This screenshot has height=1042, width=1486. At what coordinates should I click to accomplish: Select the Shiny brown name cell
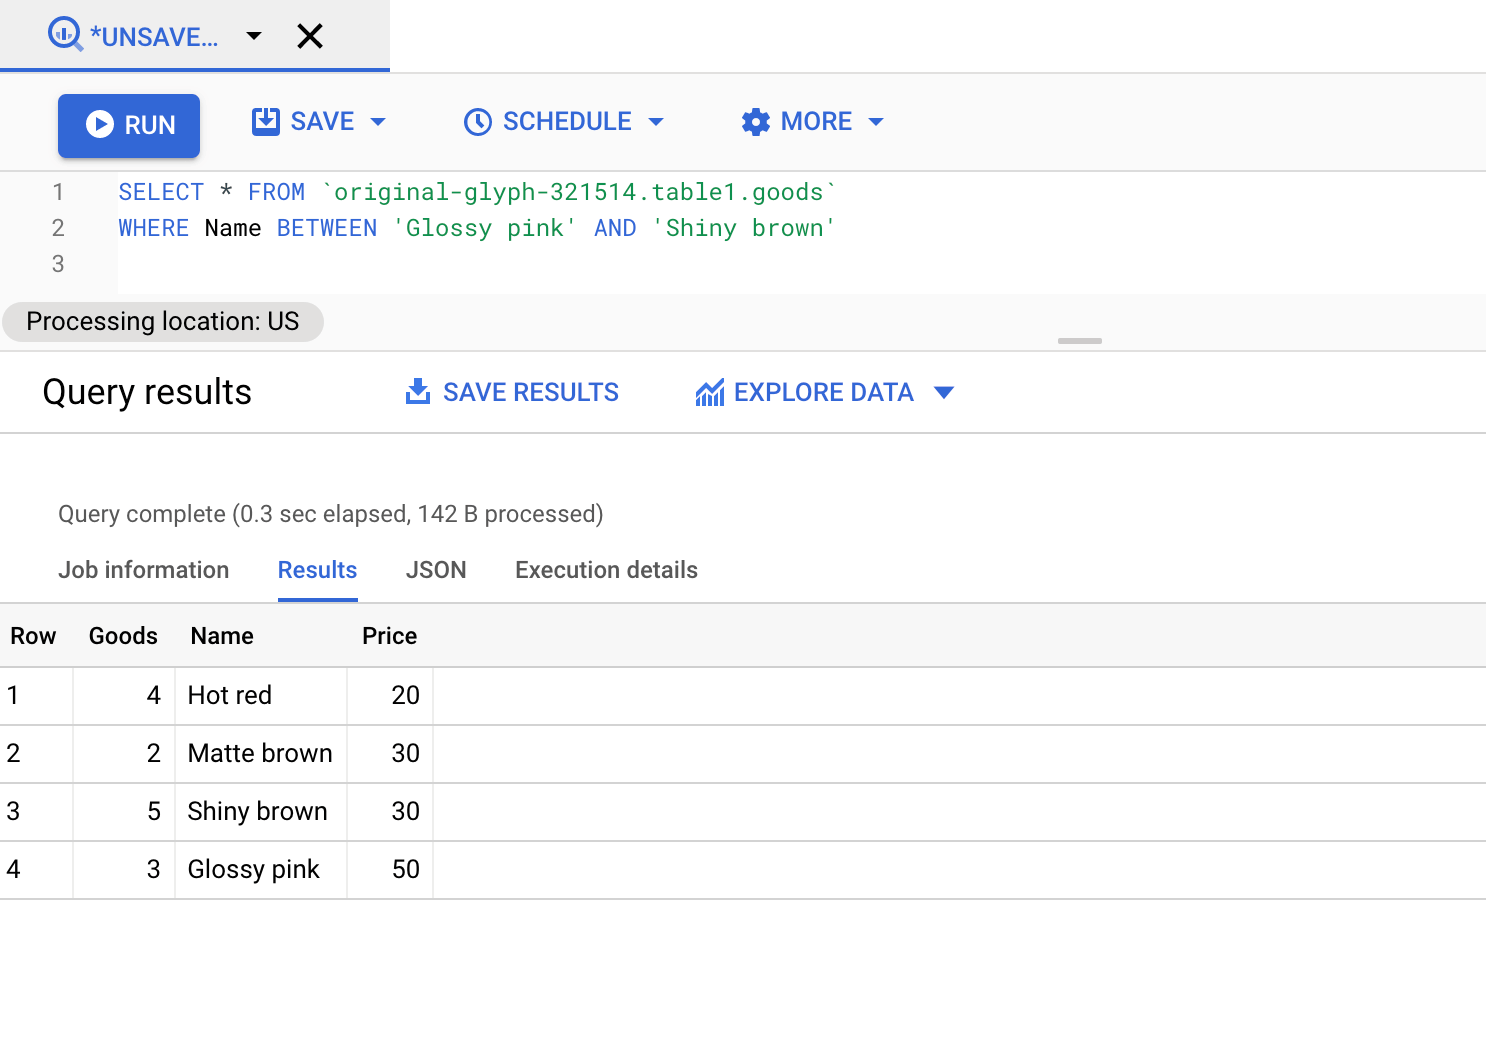pos(261,811)
